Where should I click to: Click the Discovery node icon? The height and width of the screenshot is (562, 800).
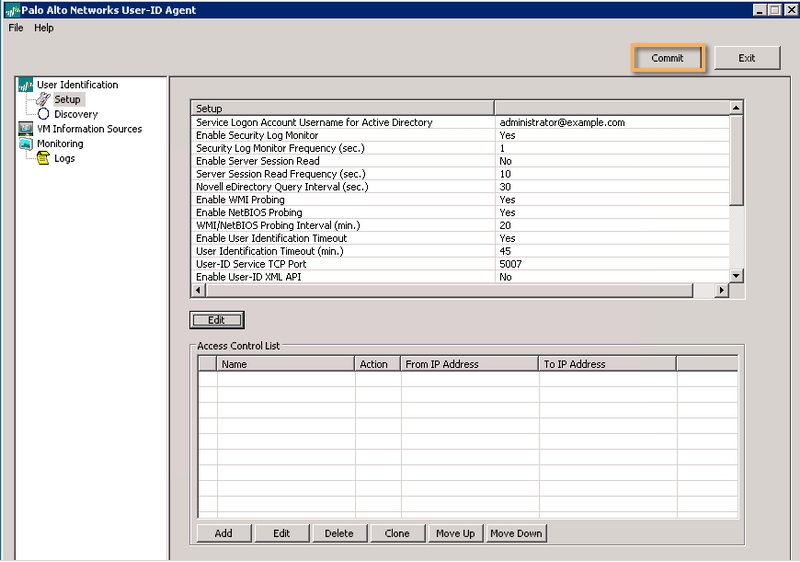pos(43,114)
